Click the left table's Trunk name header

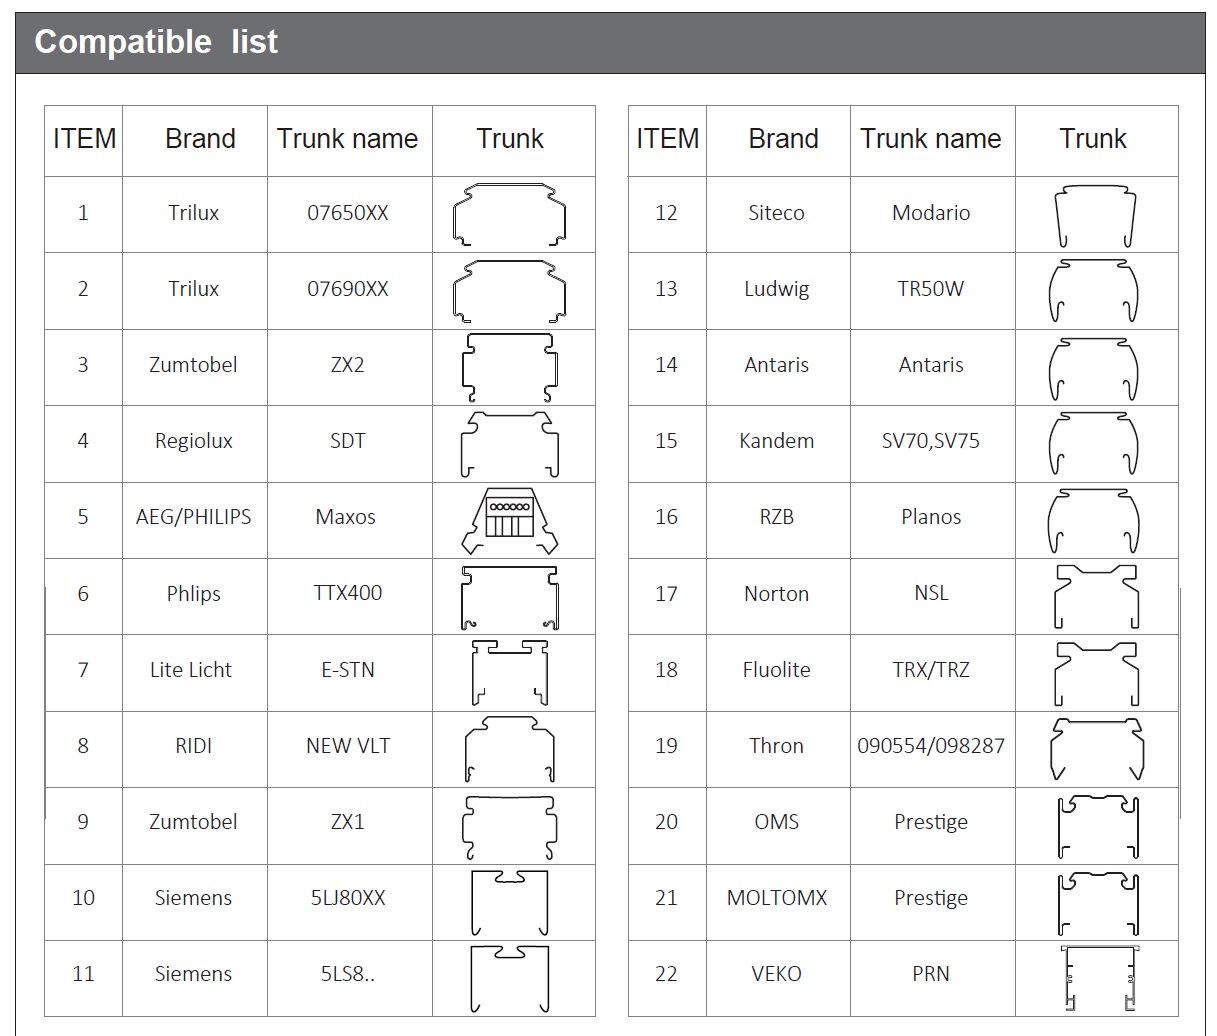pyautogui.click(x=348, y=139)
